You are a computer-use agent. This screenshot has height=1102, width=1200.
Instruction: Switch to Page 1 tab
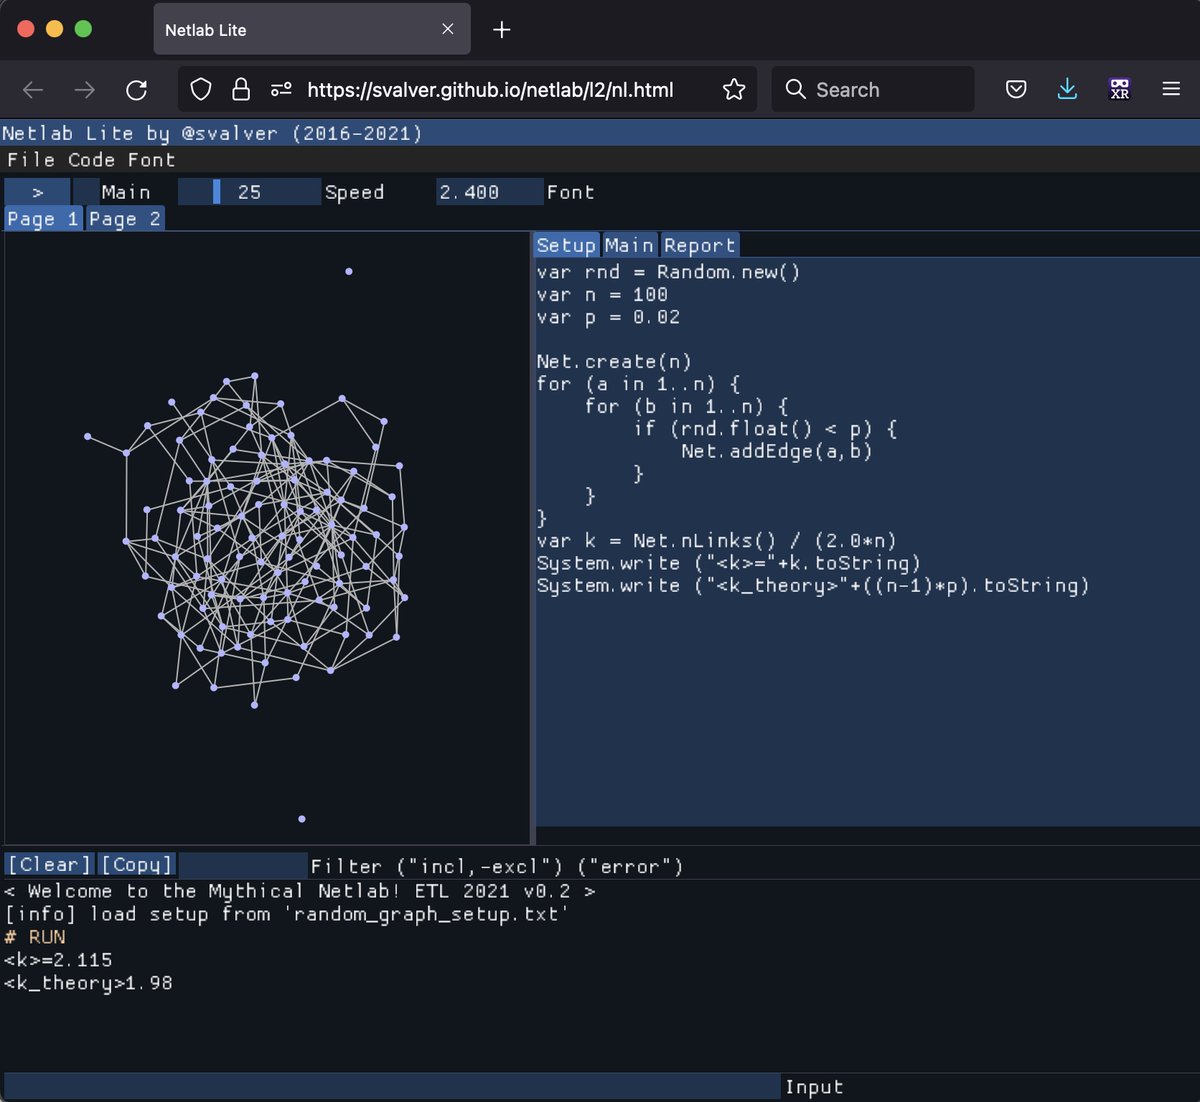click(43, 219)
